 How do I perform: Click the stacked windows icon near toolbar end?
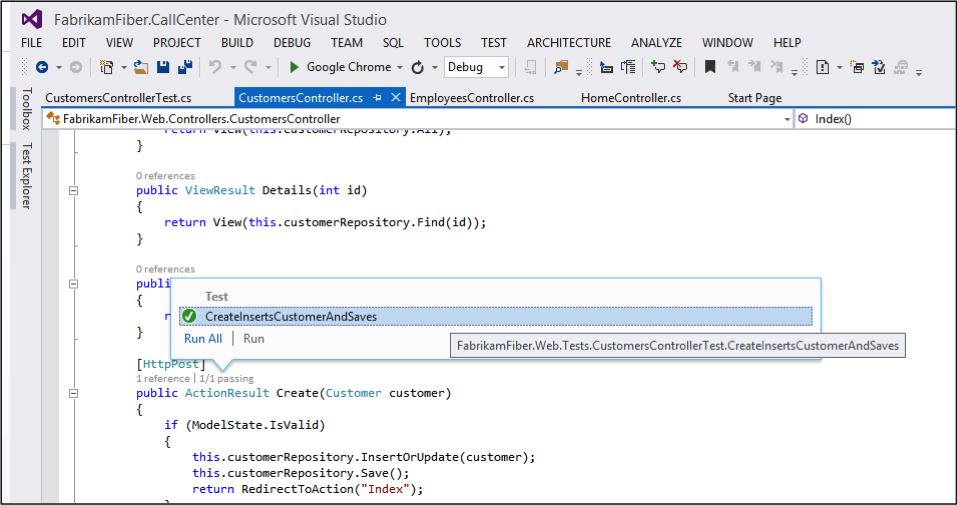[857, 67]
